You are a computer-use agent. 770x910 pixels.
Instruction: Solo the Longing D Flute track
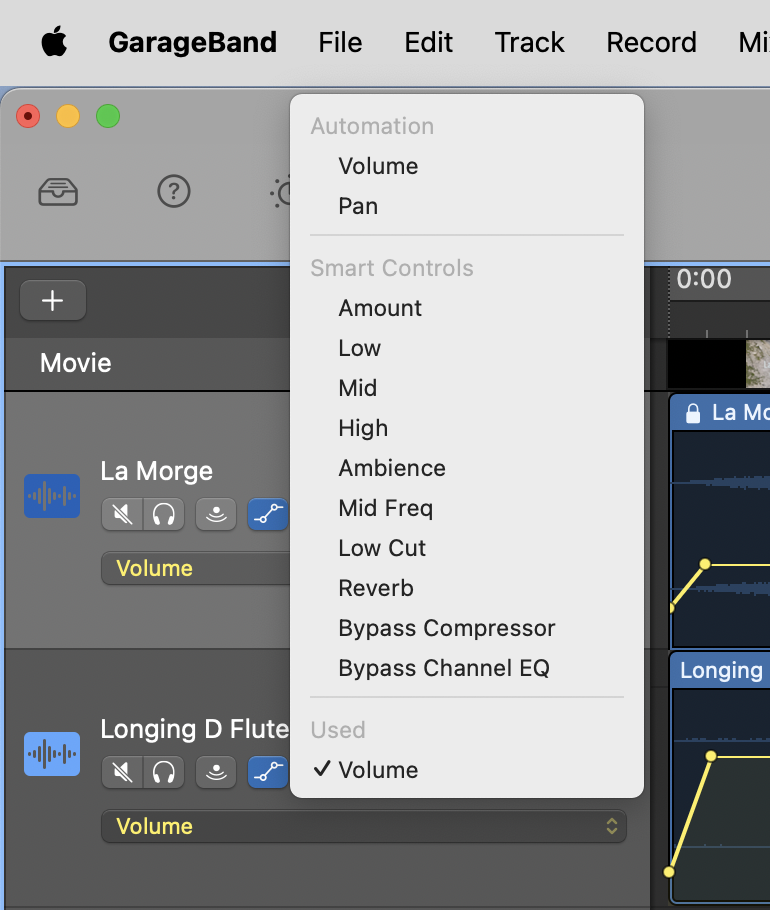(x=164, y=772)
